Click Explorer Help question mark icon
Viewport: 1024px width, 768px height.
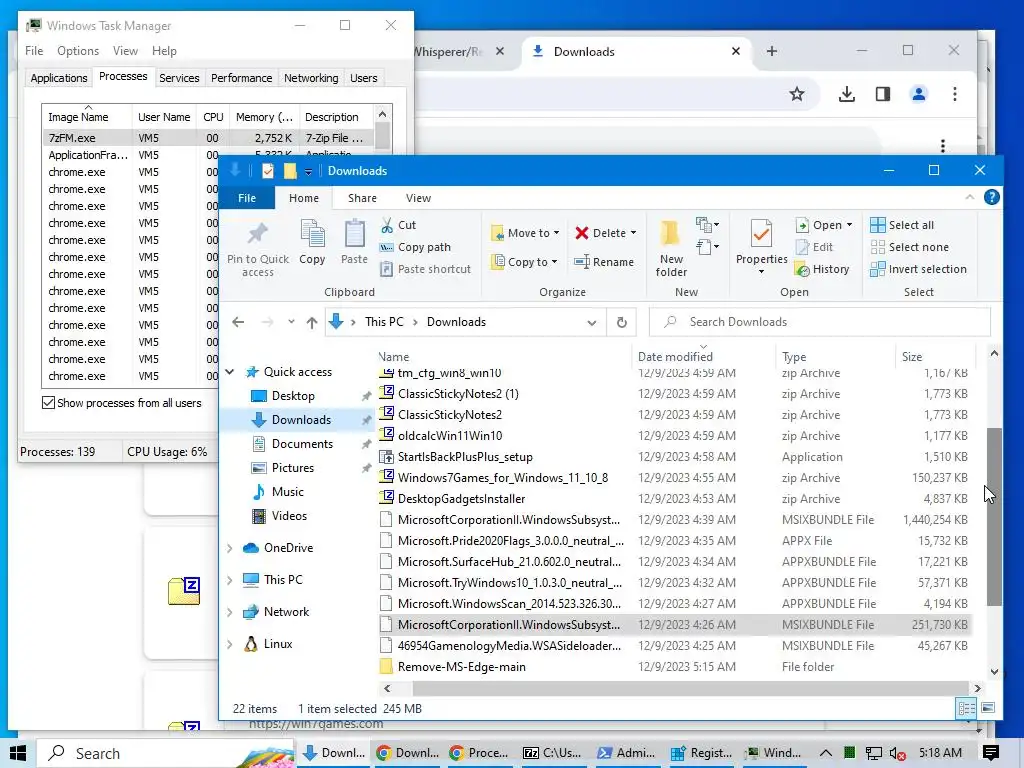click(991, 197)
